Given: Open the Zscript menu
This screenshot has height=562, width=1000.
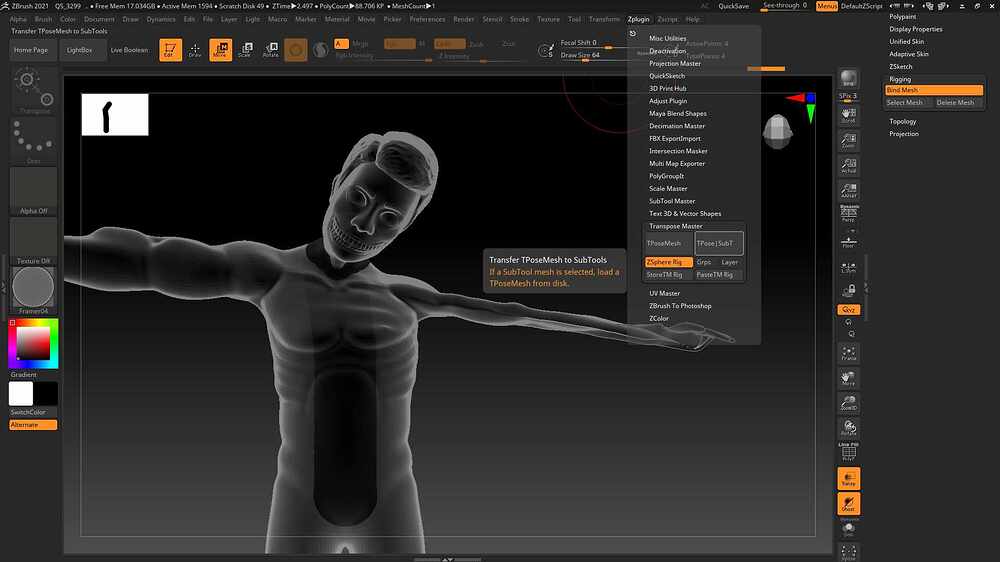Looking at the screenshot, I should 668,19.
